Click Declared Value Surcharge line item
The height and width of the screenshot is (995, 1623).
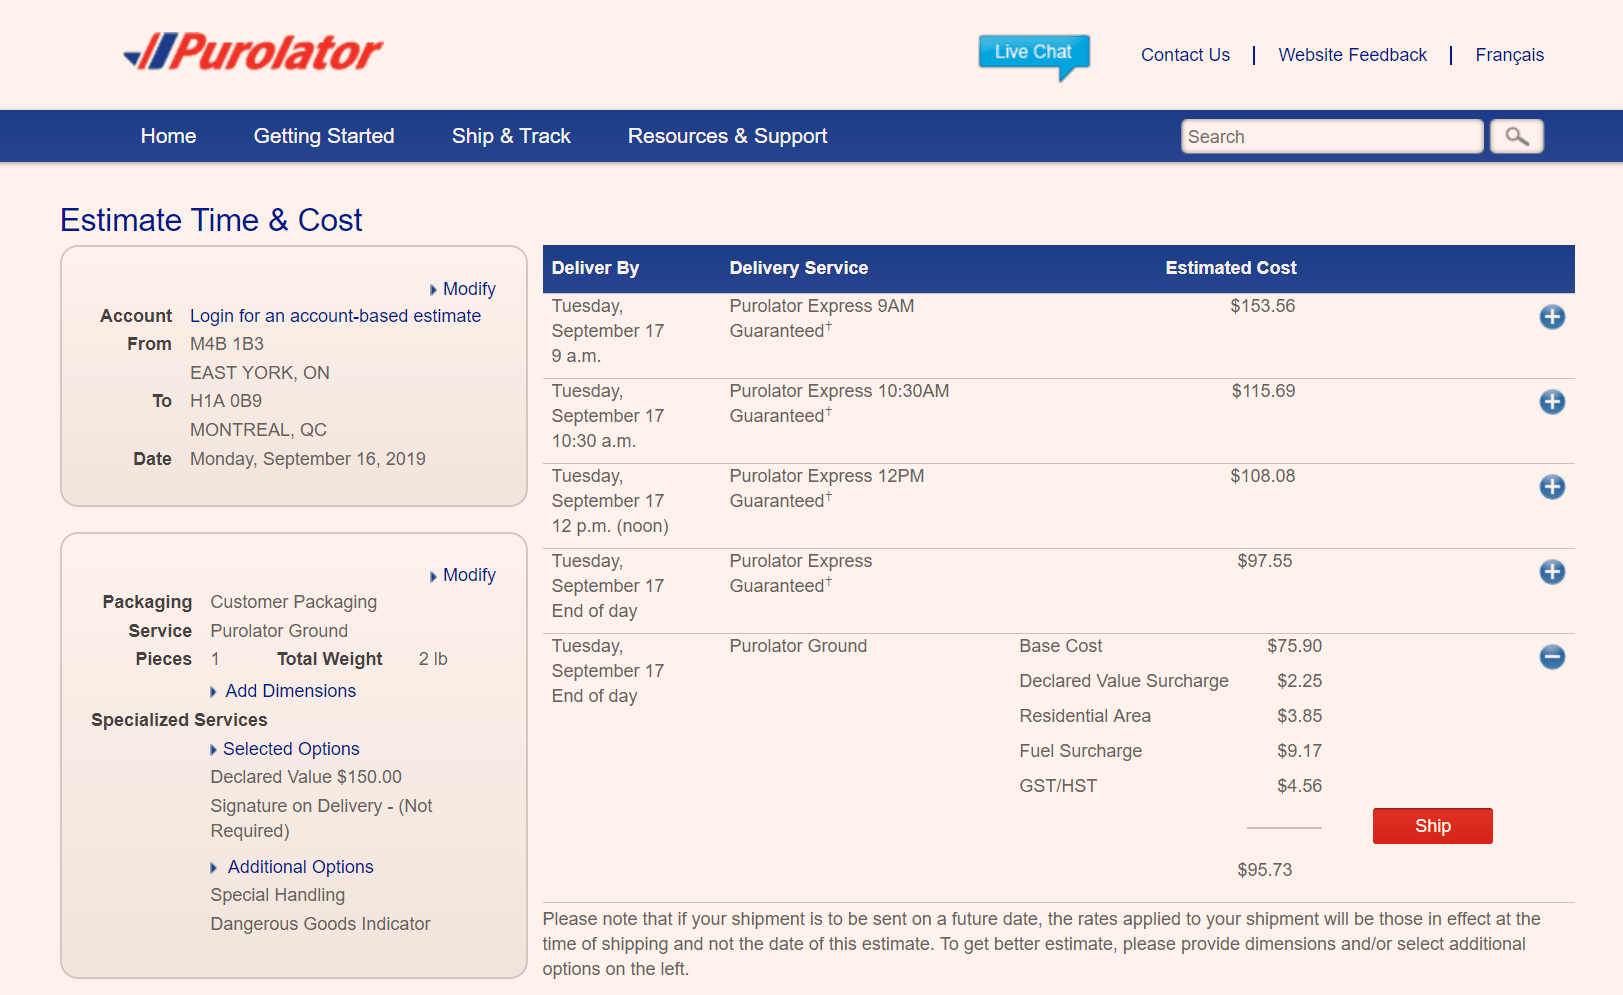(x=1124, y=681)
